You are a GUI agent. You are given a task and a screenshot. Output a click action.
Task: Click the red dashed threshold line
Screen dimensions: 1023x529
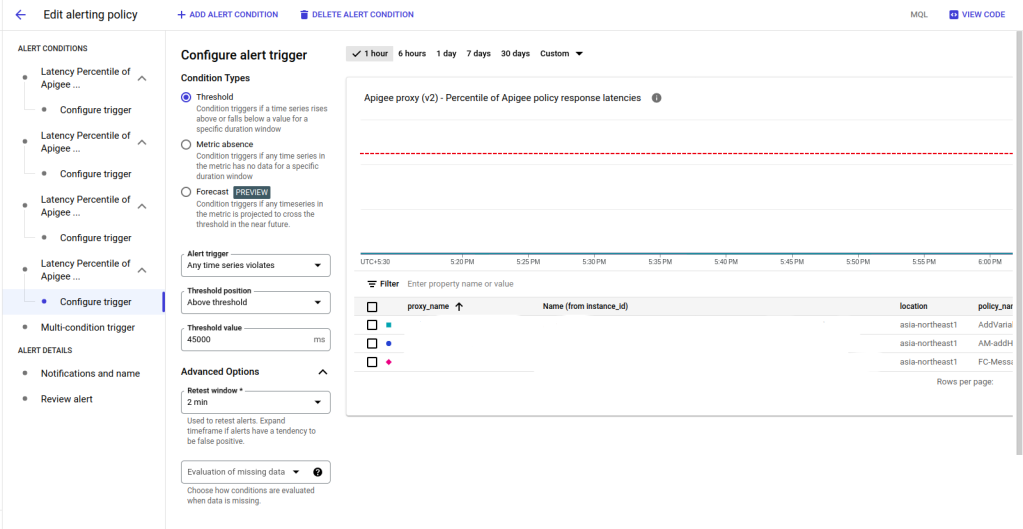coord(685,153)
